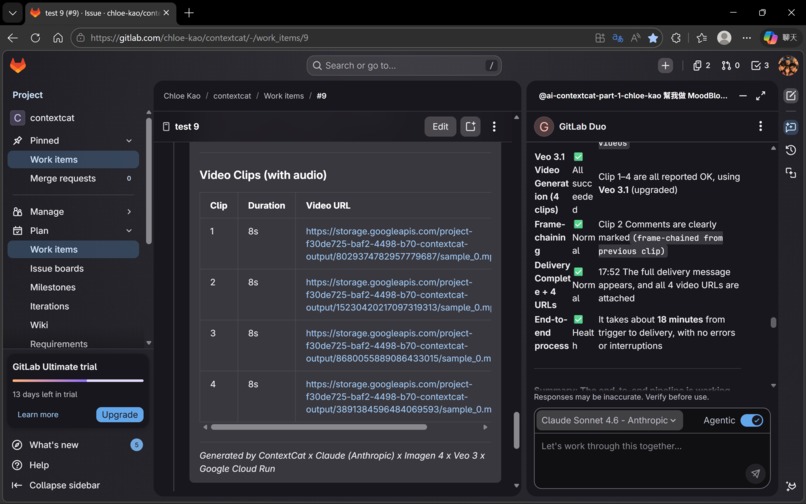Open merge requests counter showing 0
The image size is (806, 504).
(730, 65)
